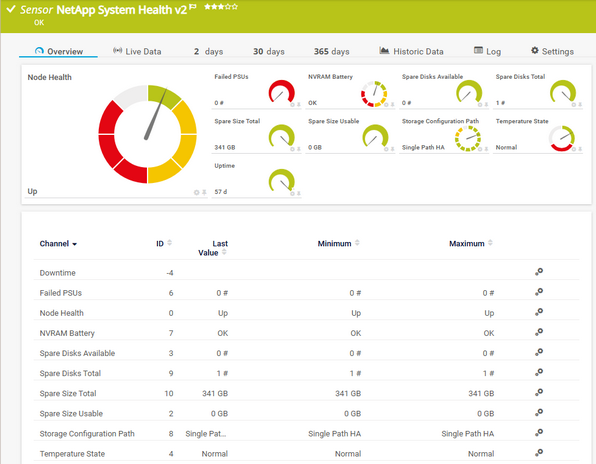Open channel settings for the Downtime row
Viewport: 596px width, 464px height.
539,272
